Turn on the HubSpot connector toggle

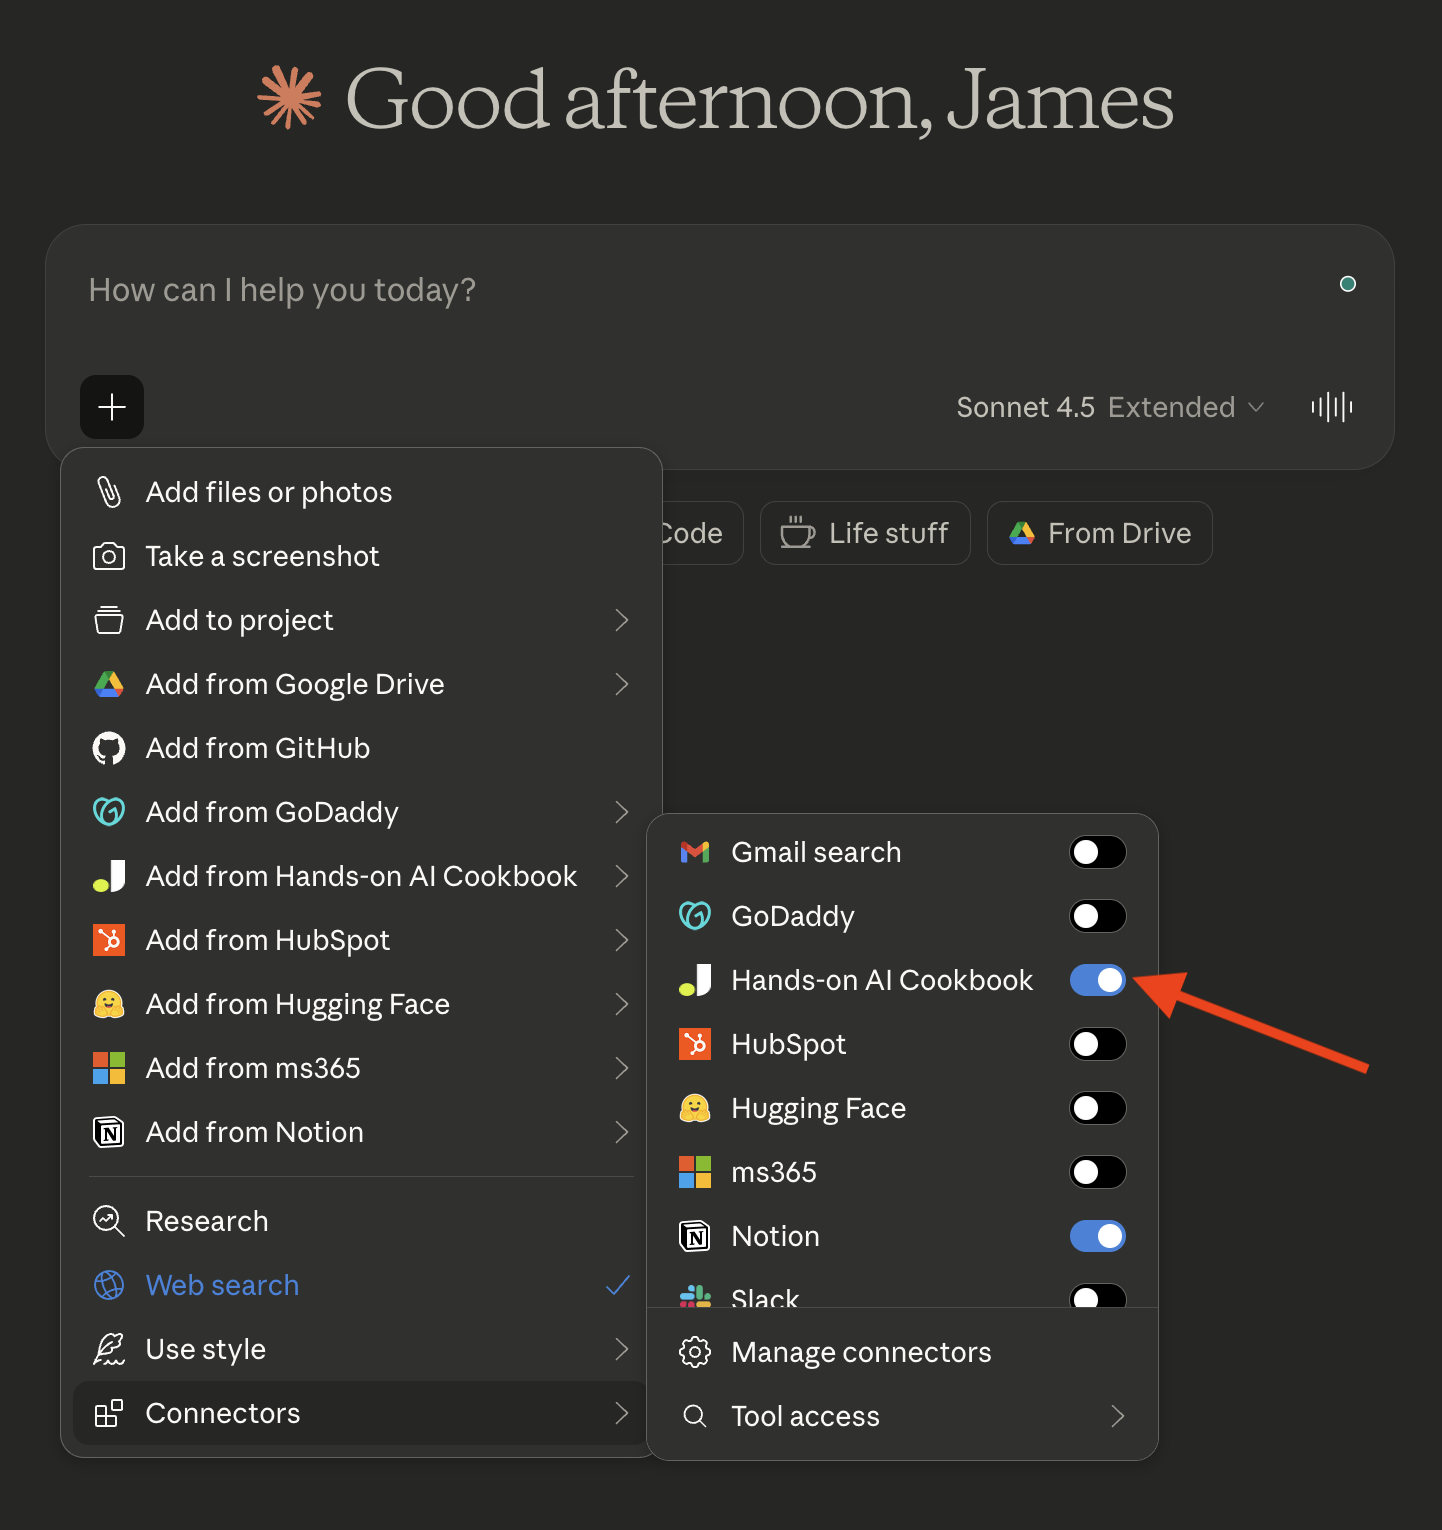click(x=1097, y=1044)
